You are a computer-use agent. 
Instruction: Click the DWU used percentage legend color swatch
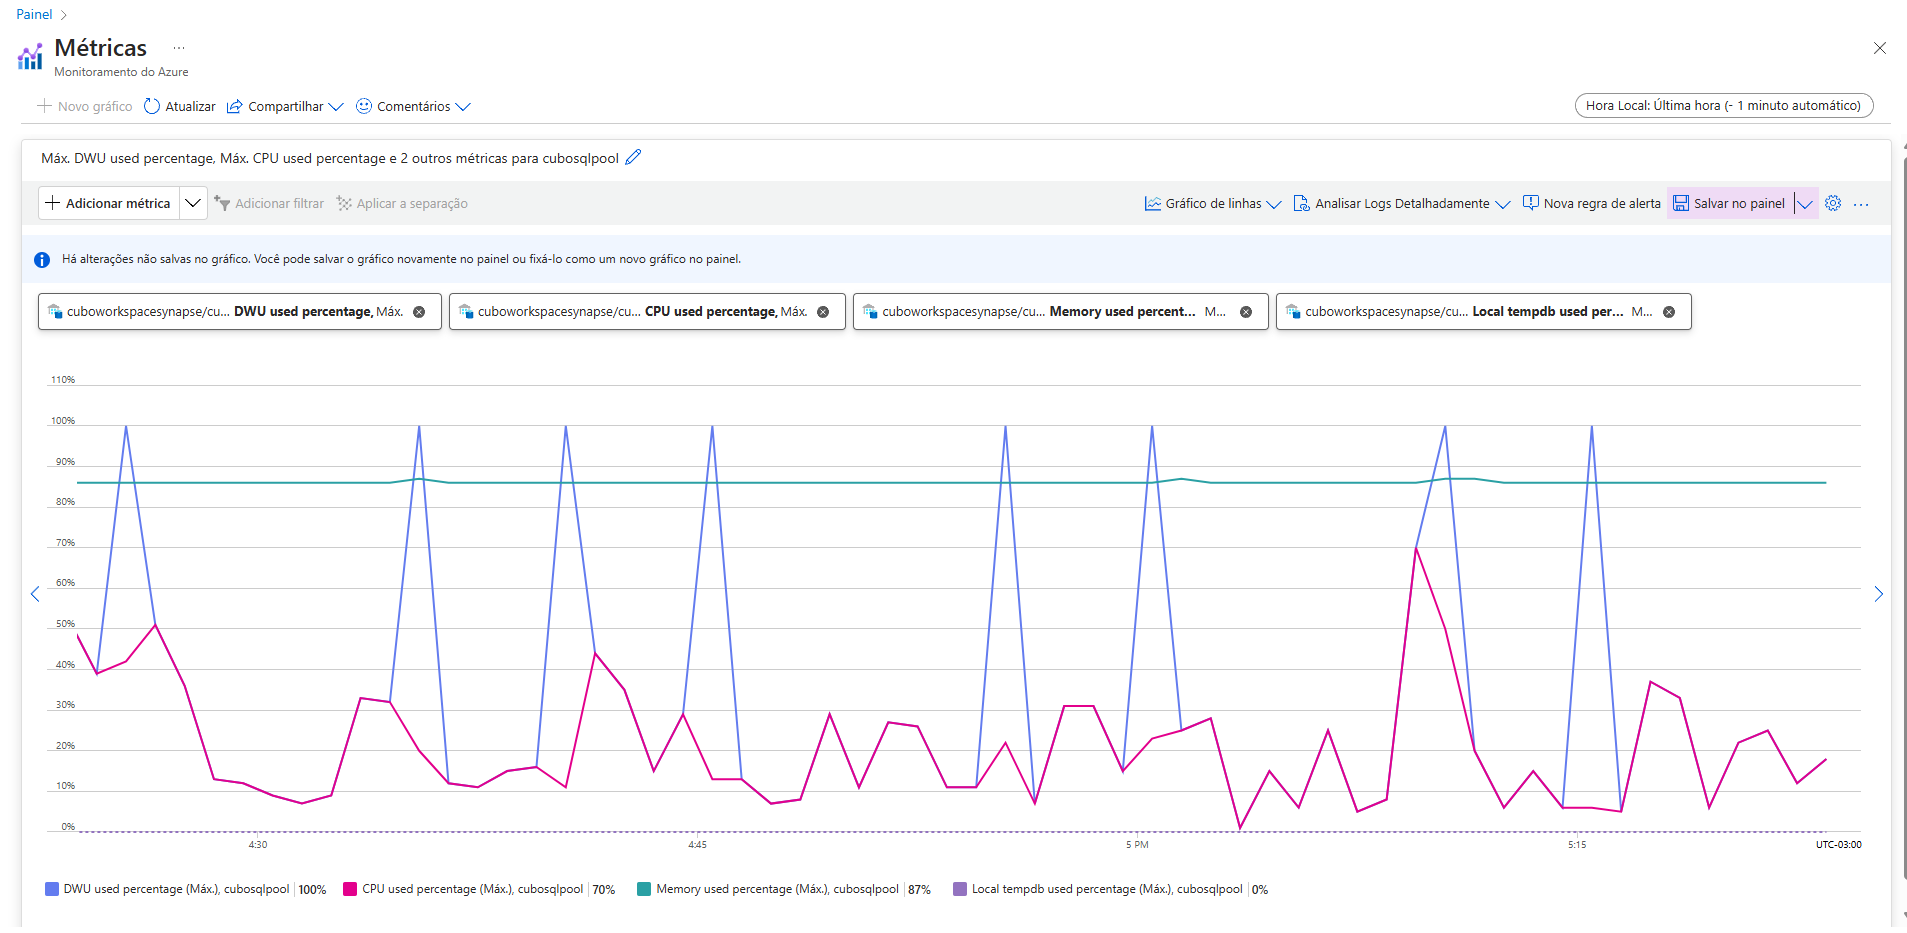(x=52, y=889)
